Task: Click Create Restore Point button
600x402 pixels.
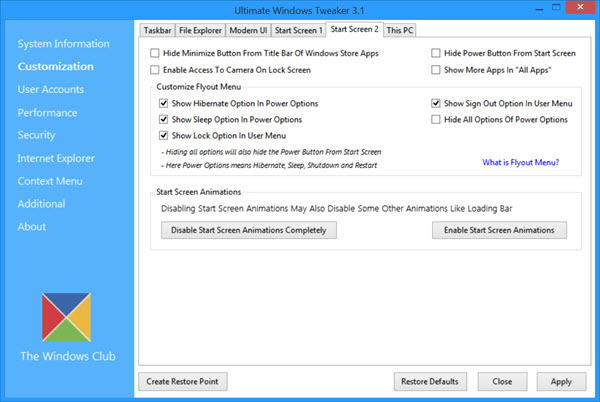Action: click(x=183, y=381)
